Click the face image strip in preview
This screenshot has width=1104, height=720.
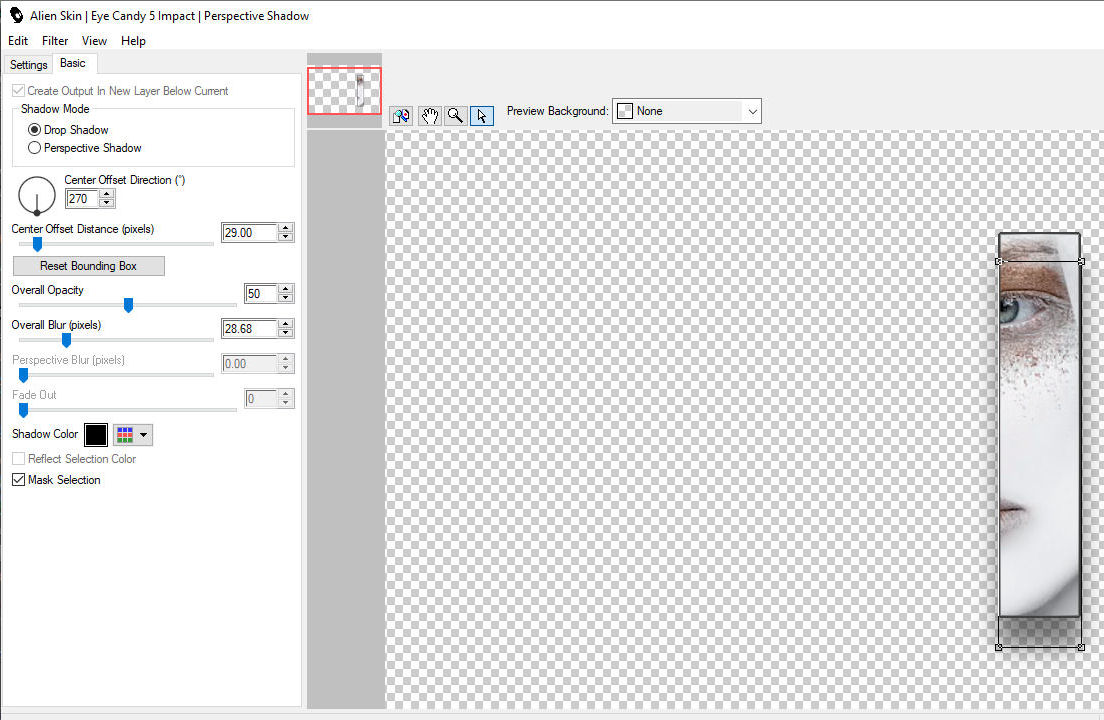click(x=1039, y=425)
